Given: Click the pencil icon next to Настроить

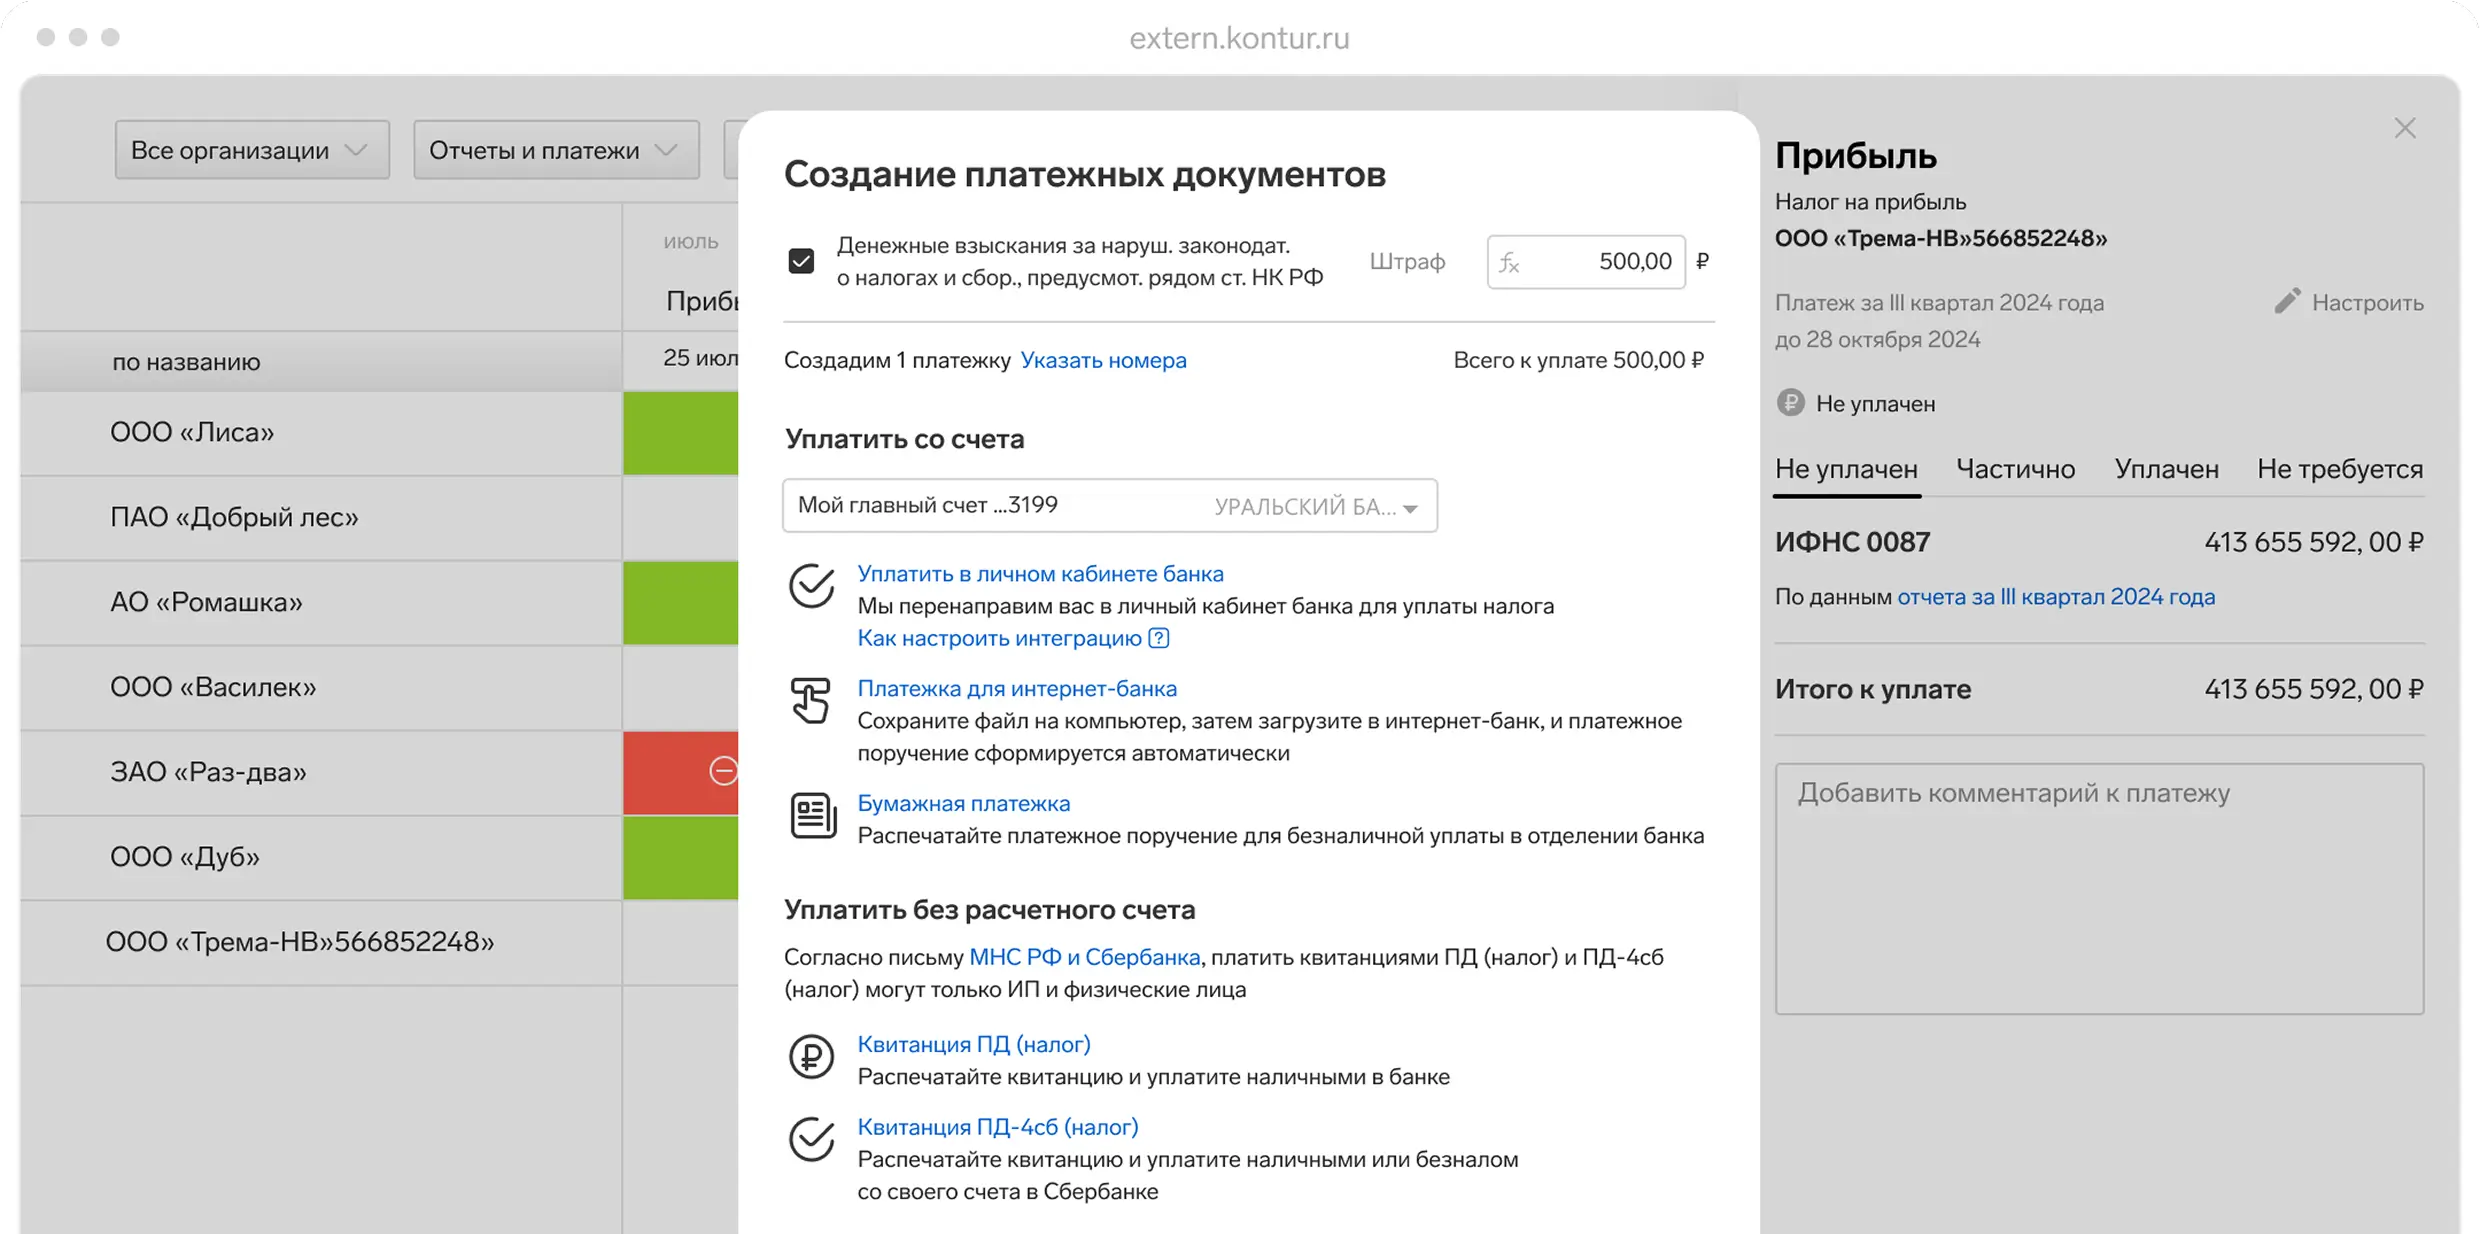Looking at the screenshot, I should click(2287, 302).
